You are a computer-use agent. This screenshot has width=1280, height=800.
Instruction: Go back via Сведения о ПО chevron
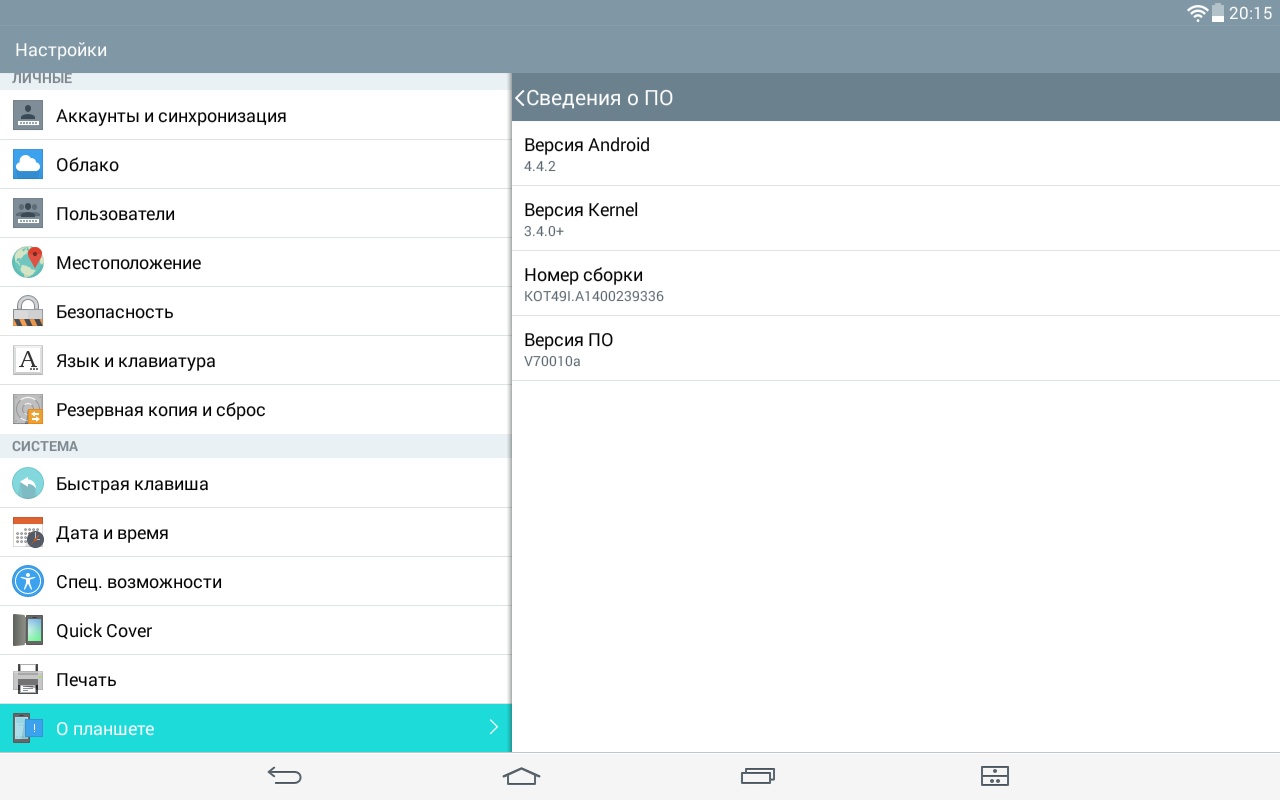520,98
